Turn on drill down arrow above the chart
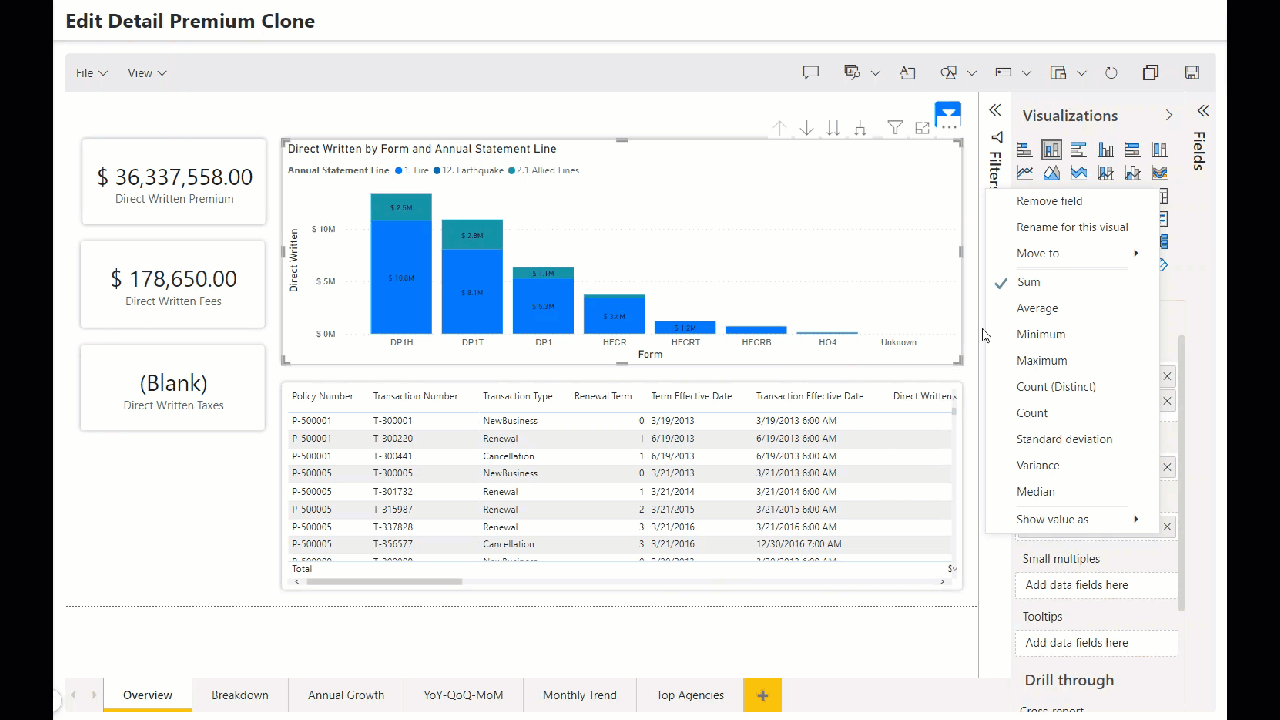The image size is (1280, 720). click(x=806, y=128)
